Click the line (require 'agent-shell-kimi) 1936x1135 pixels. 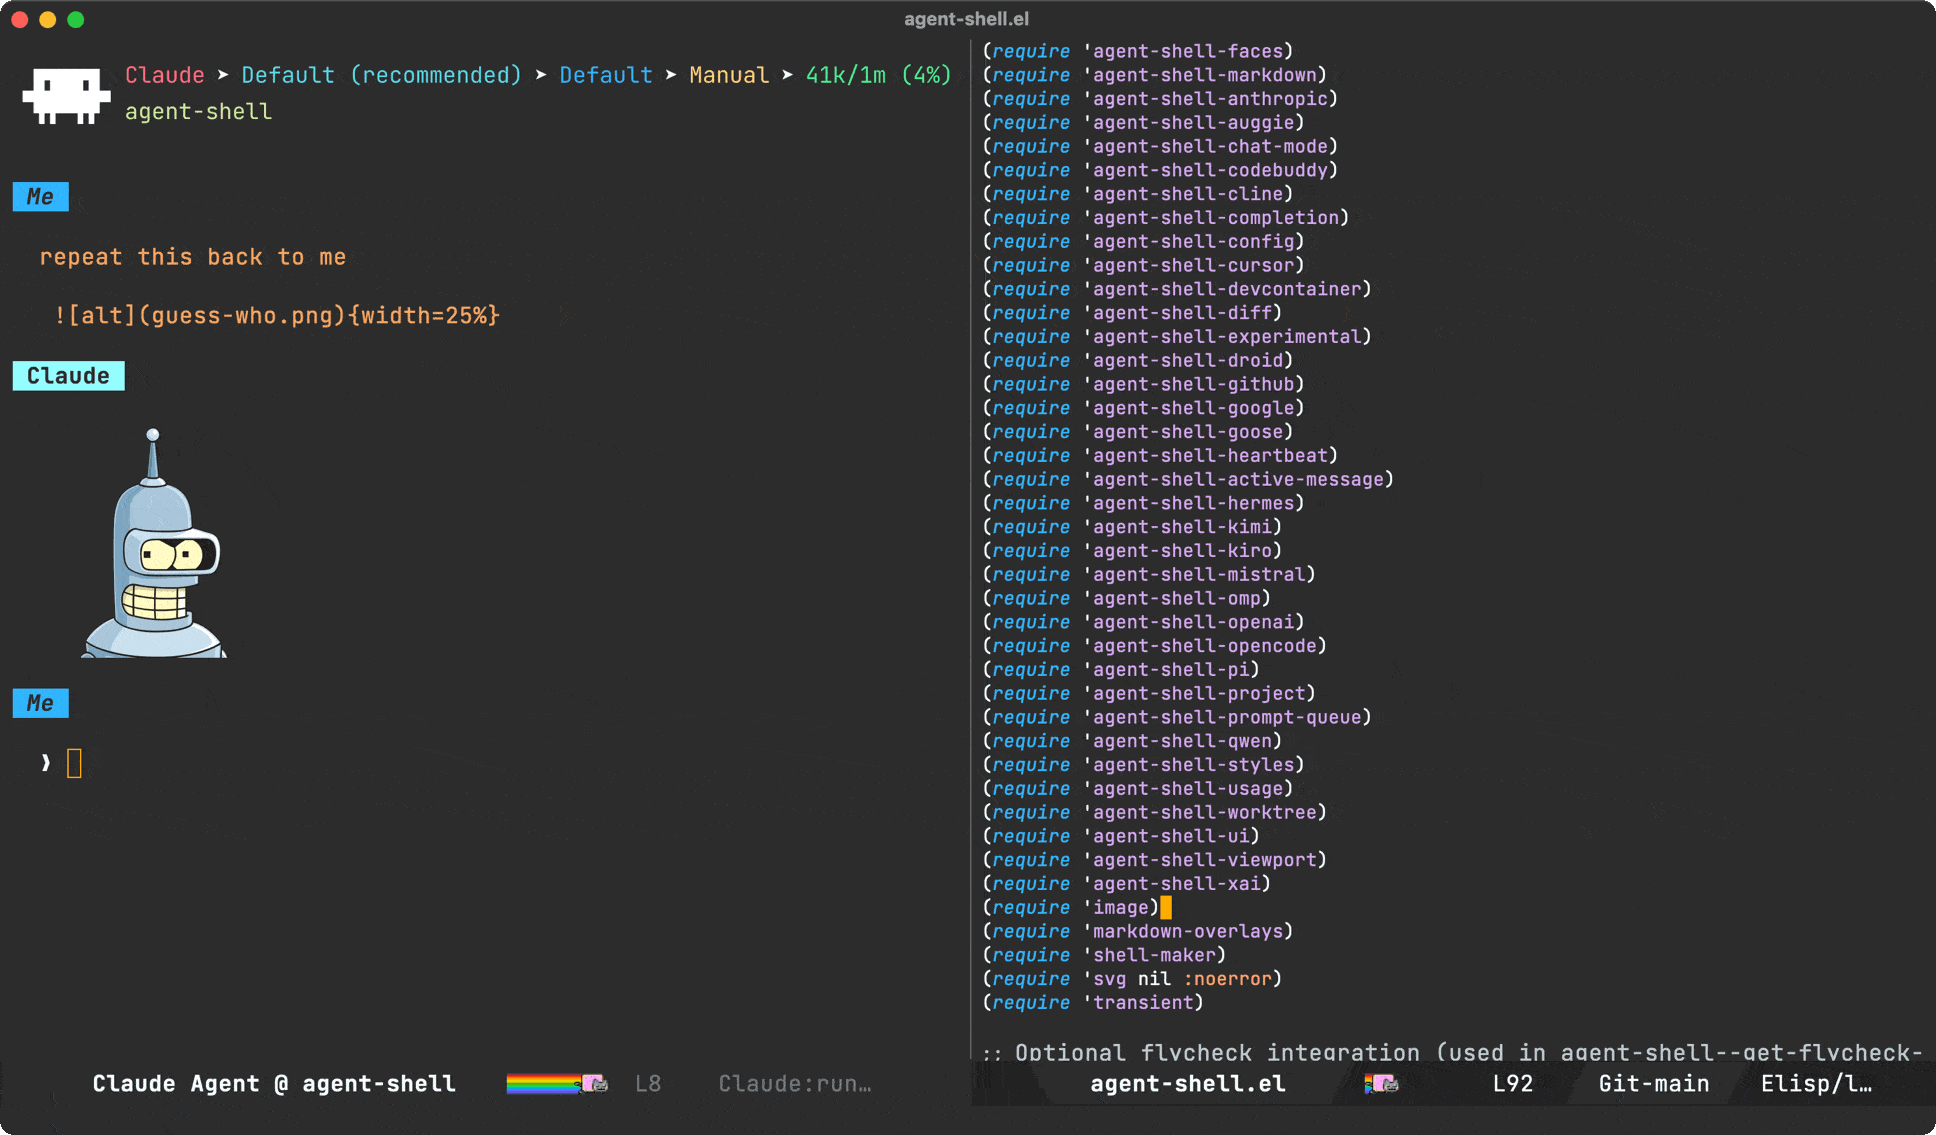point(1132,527)
